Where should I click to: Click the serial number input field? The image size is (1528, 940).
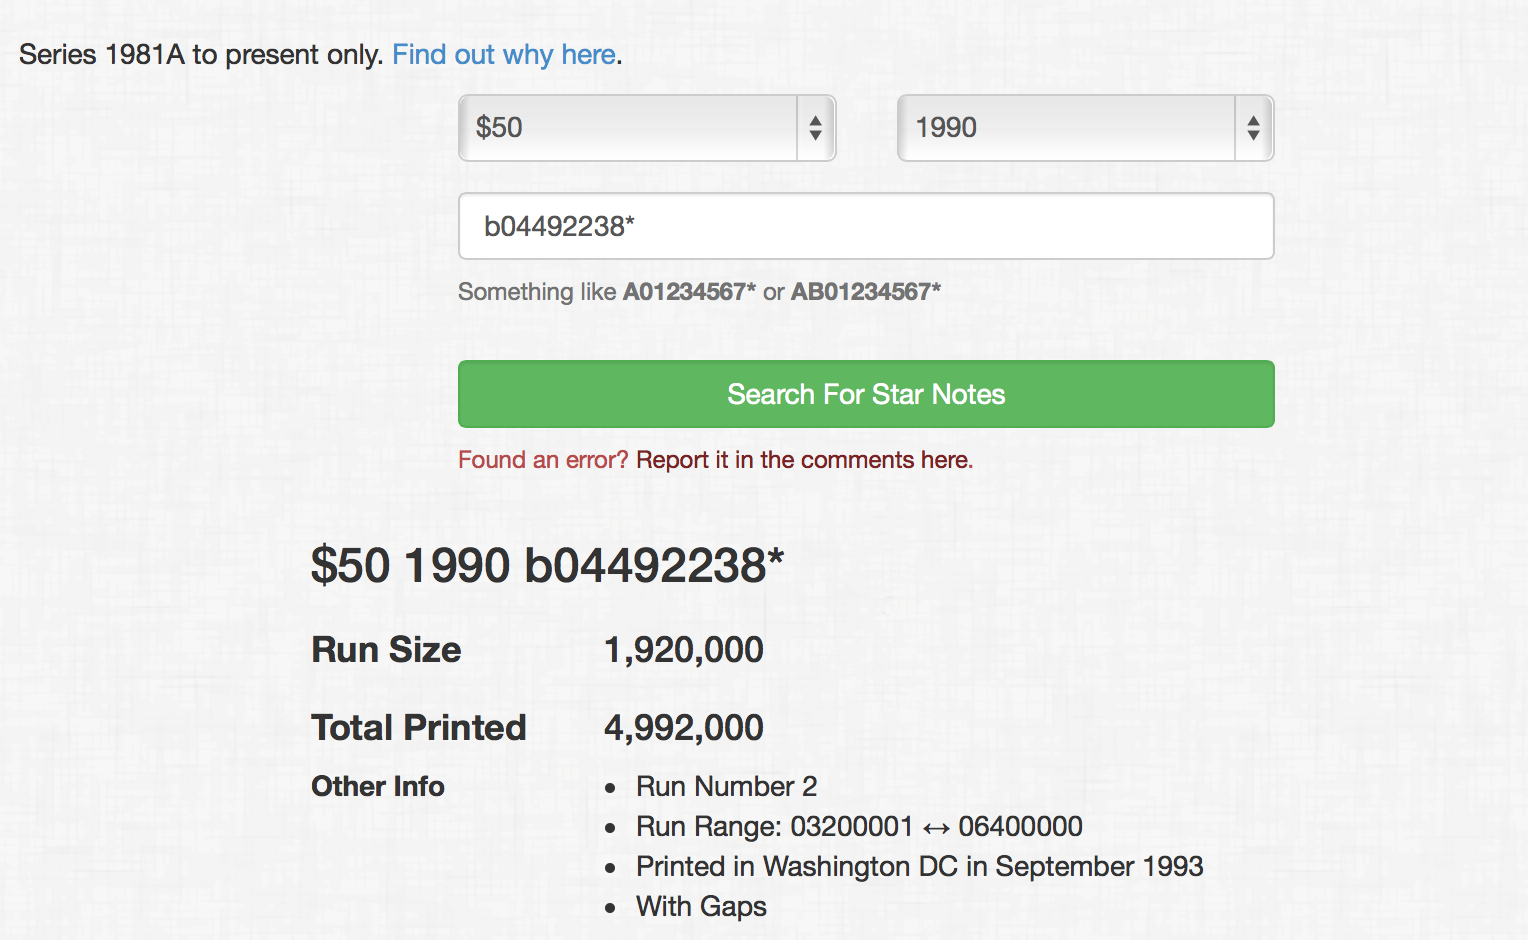pyautogui.click(x=866, y=226)
